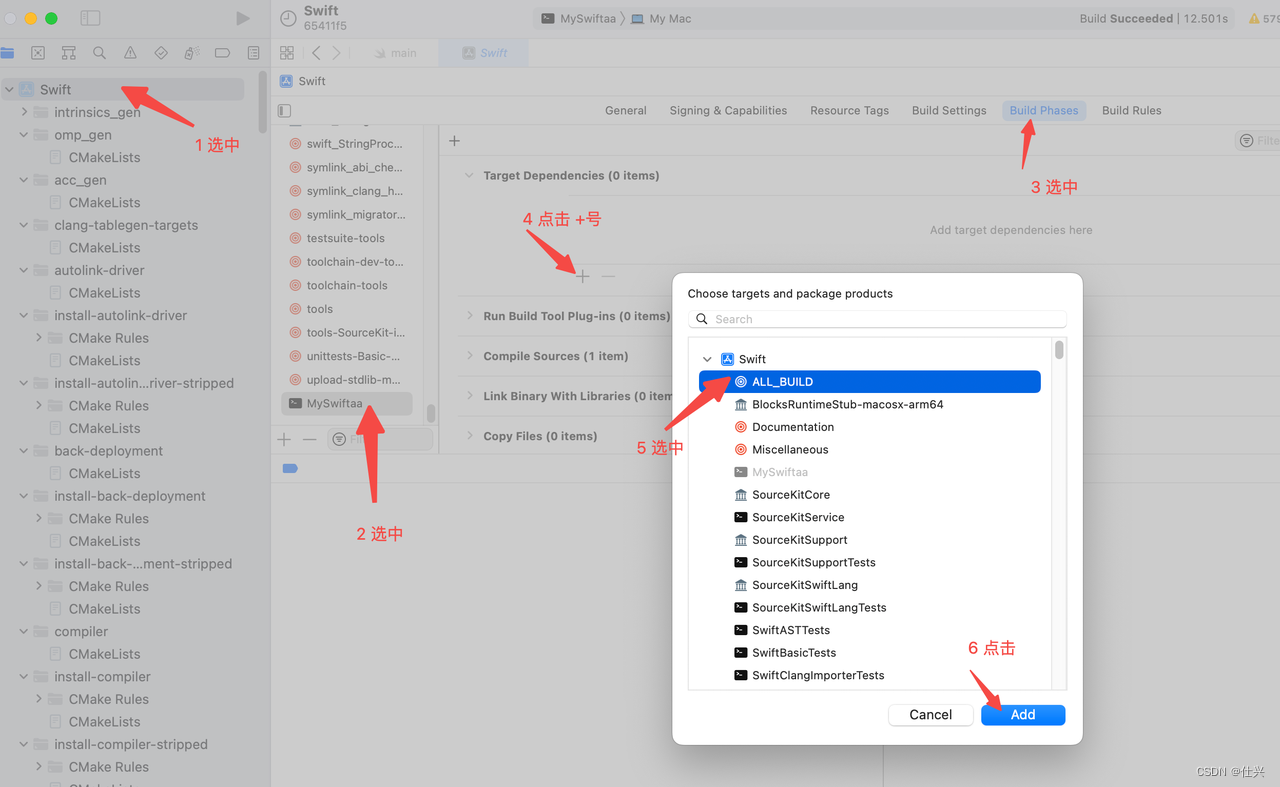Remove target with the bottom minus
The width and height of the screenshot is (1280, 787).
[x=310, y=439]
